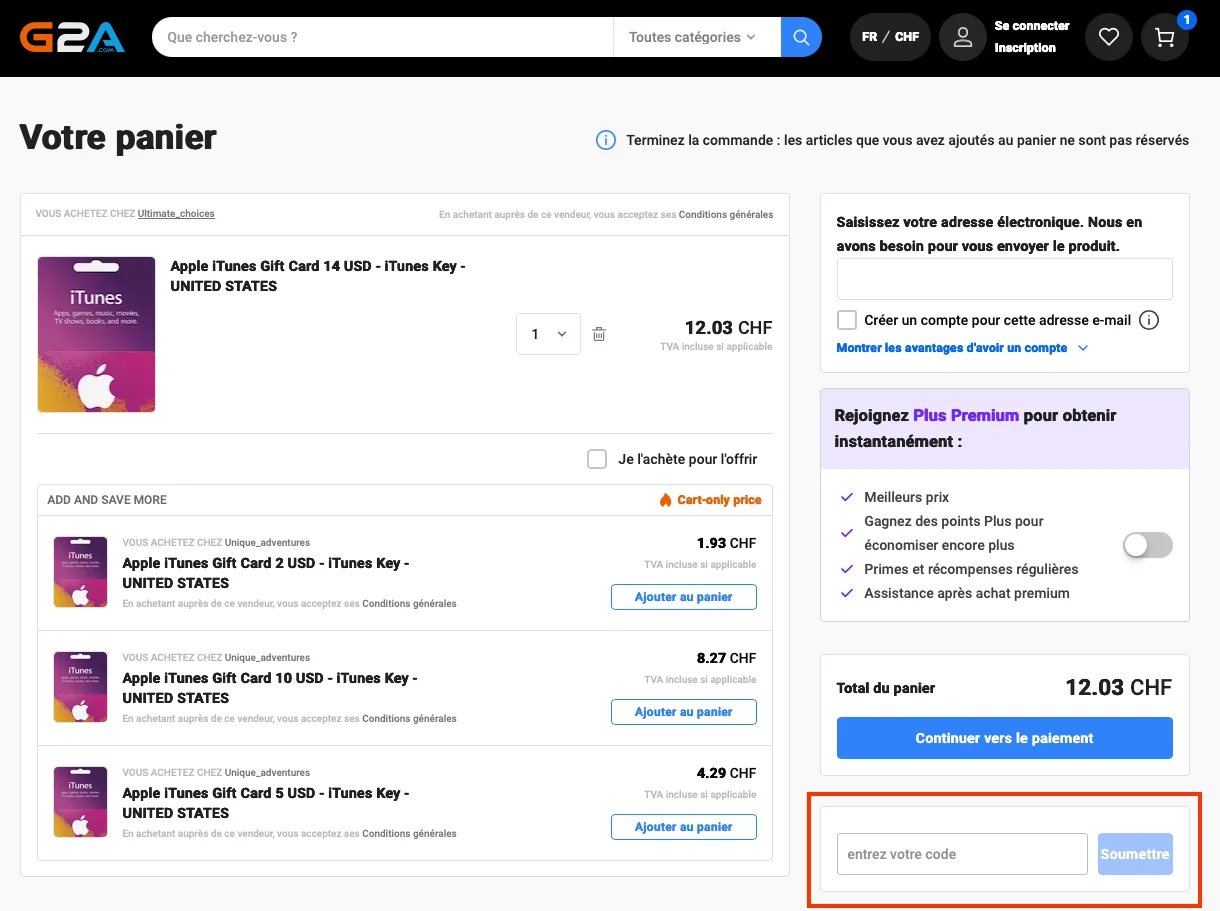Click the info icon next to the account checkbox
The image size is (1220, 911).
(x=1148, y=320)
